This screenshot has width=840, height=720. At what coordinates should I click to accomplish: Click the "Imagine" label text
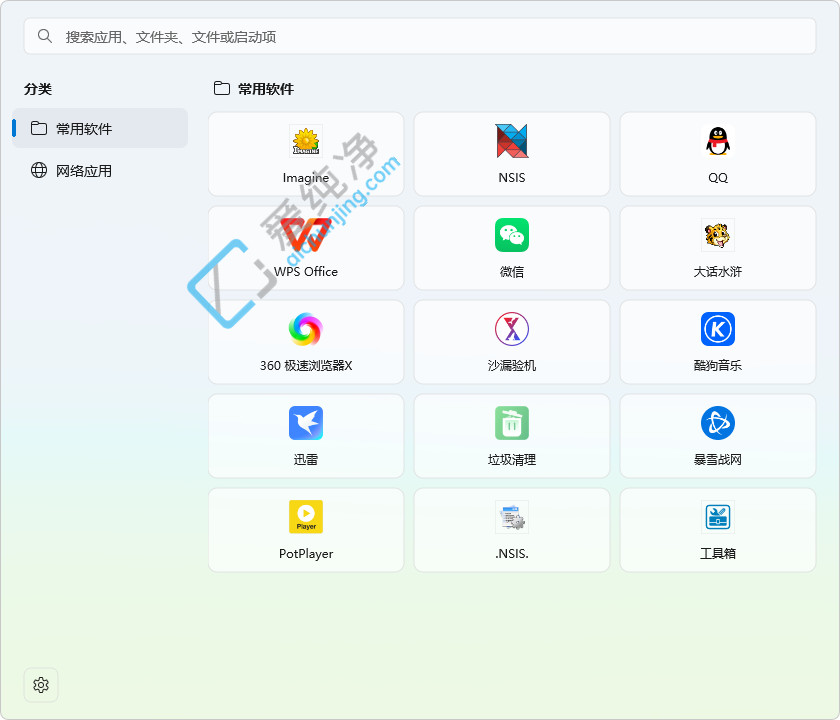(306, 178)
